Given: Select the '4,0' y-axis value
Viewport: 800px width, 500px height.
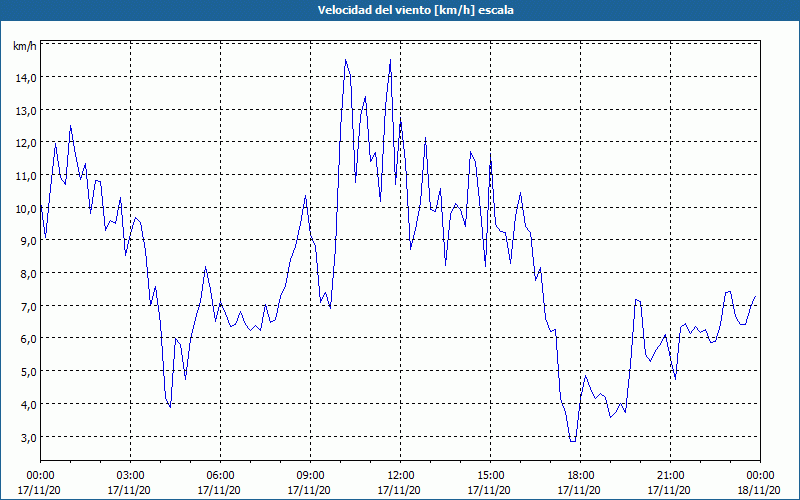Looking at the screenshot, I should [28, 405].
